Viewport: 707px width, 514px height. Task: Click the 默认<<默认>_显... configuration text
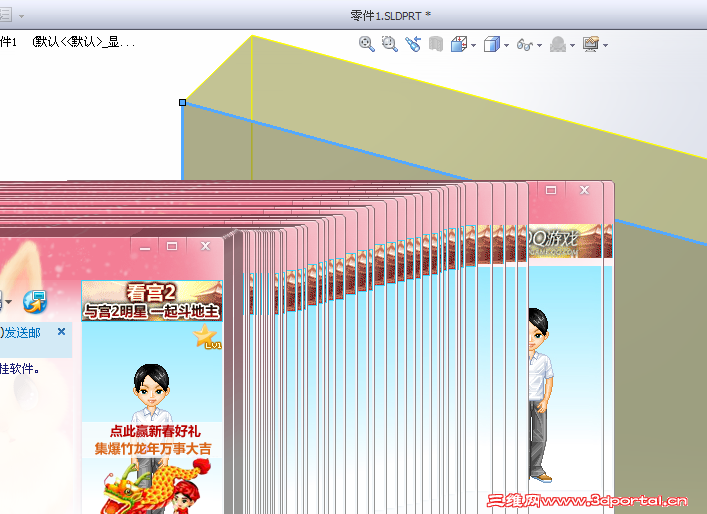point(83,42)
